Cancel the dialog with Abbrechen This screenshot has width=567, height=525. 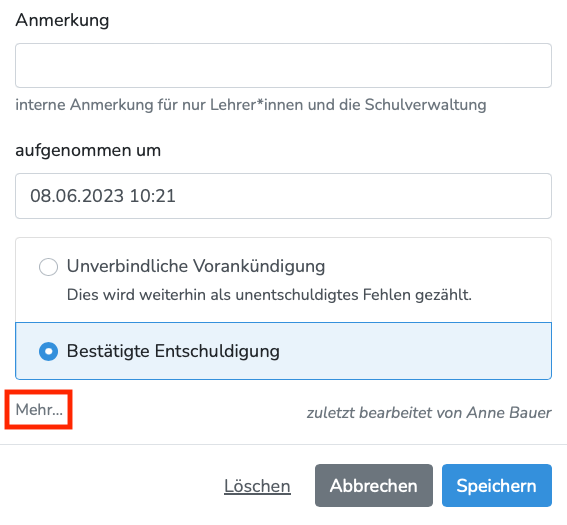click(x=374, y=486)
